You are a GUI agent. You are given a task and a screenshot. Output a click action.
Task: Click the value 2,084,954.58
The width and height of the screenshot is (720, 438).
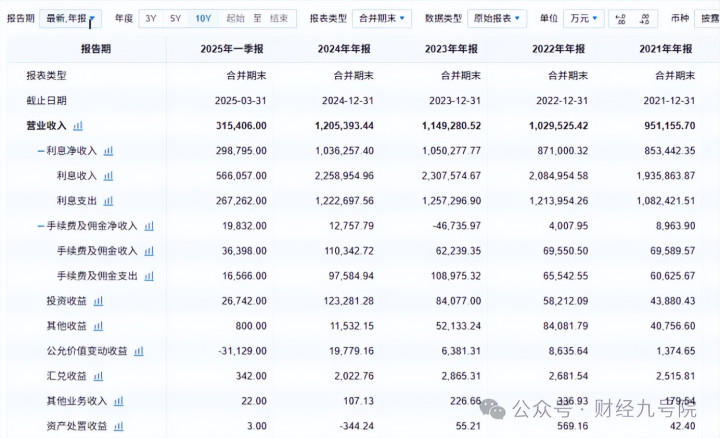pyautogui.click(x=558, y=176)
